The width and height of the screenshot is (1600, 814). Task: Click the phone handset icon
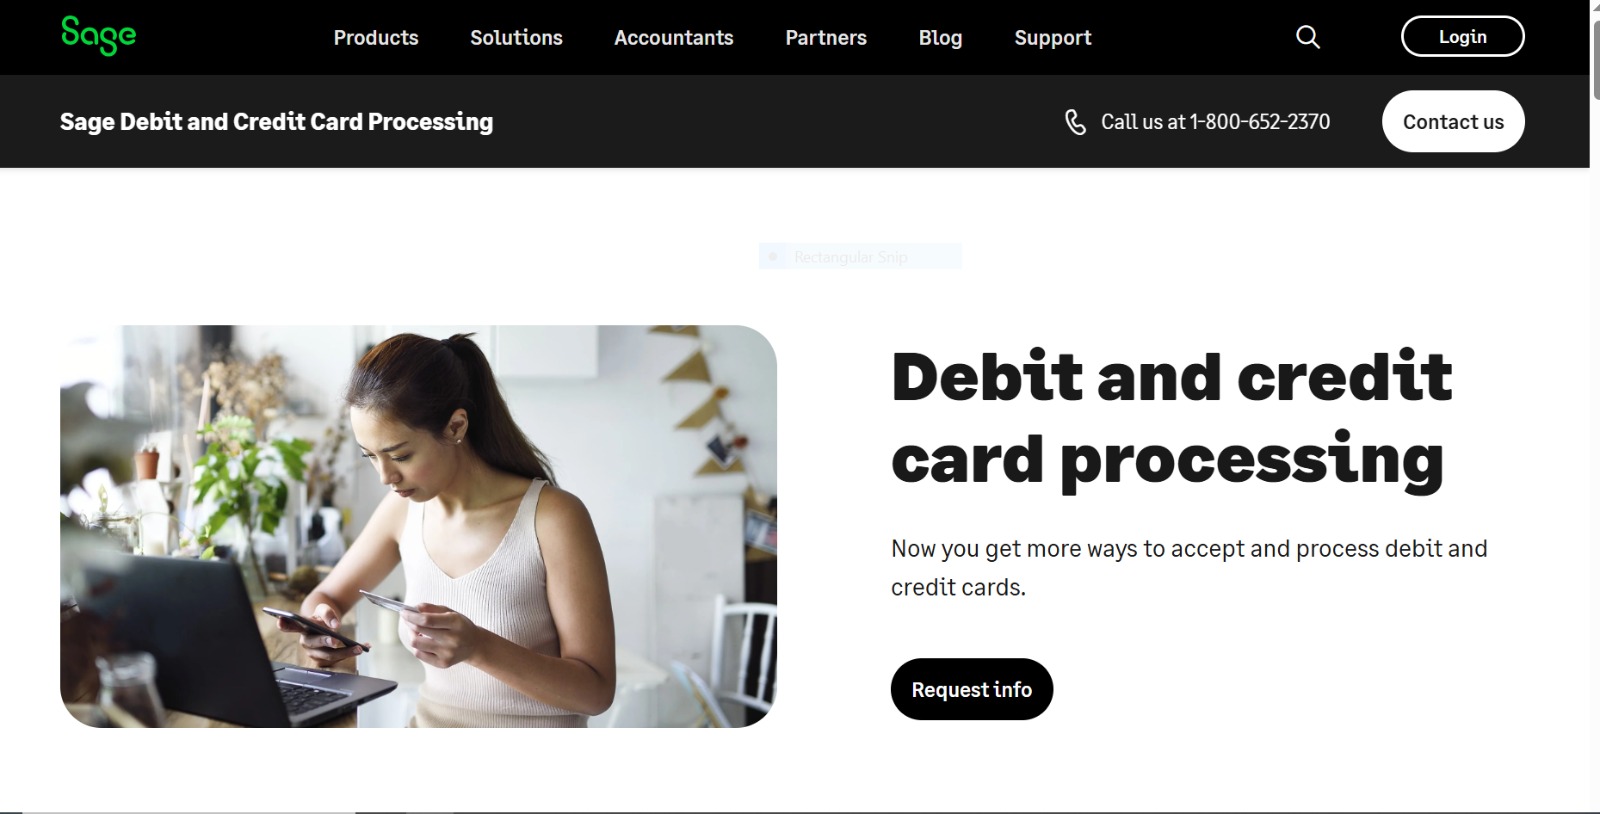tap(1075, 122)
